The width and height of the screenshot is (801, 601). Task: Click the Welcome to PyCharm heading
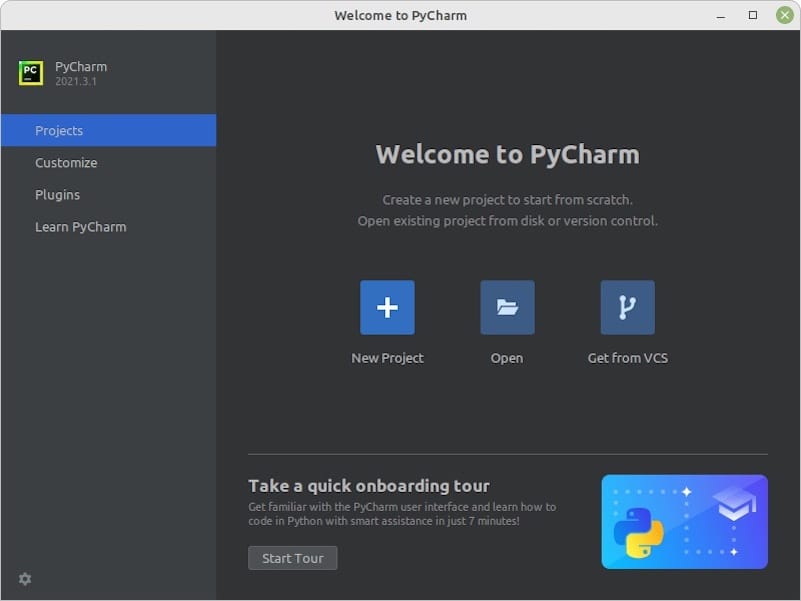(508, 155)
